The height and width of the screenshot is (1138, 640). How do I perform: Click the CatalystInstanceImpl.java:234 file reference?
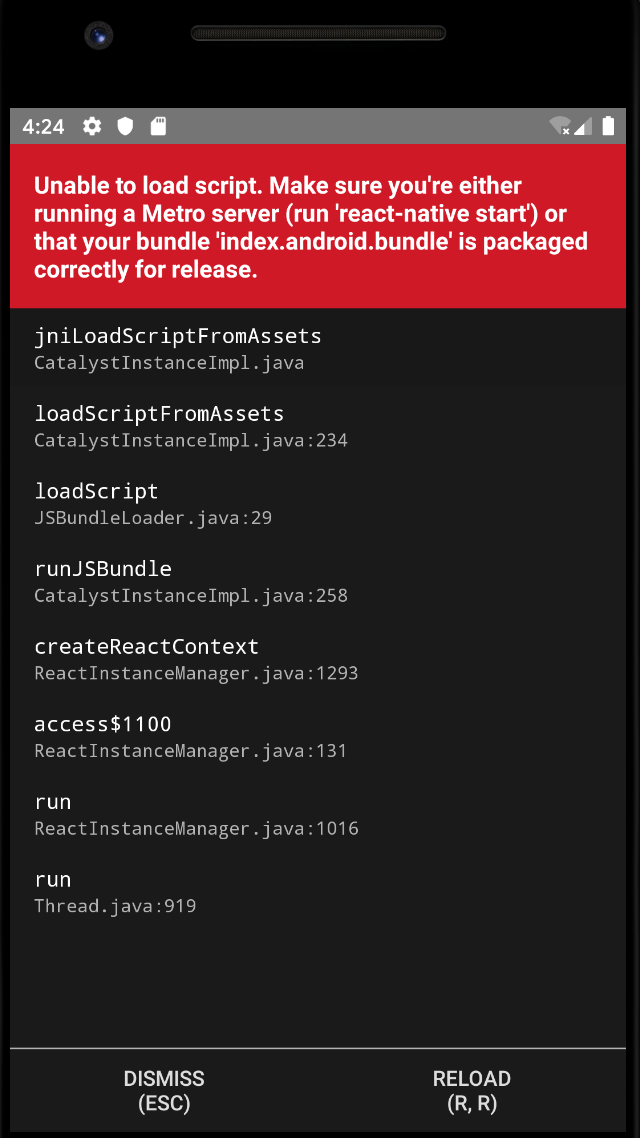(x=191, y=440)
